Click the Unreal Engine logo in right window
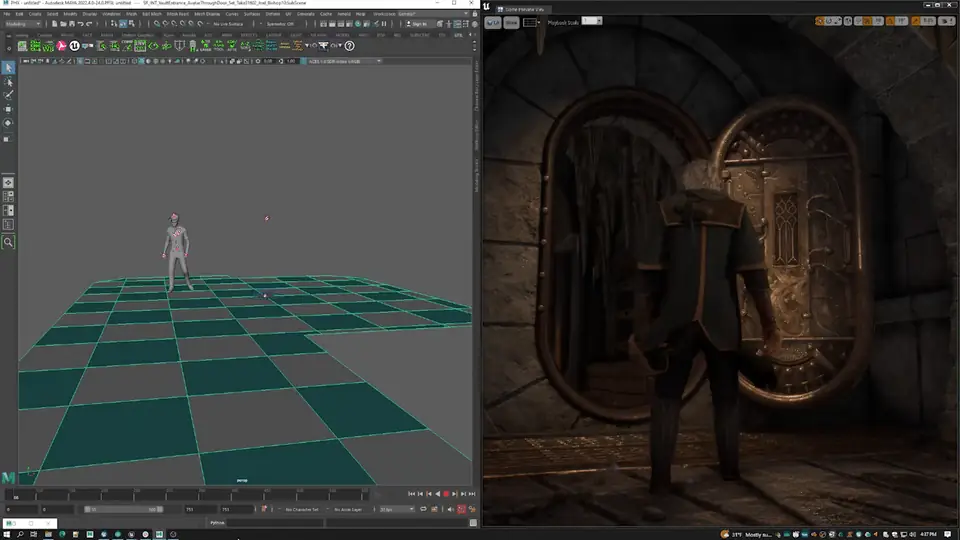The width and height of the screenshot is (960, 540). (487, 6)
